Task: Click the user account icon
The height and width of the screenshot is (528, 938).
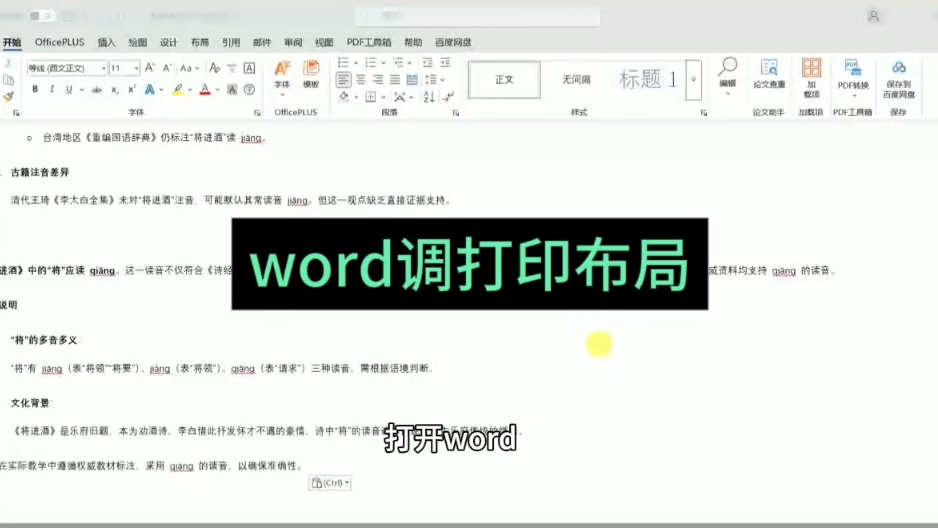Action: 873,16
